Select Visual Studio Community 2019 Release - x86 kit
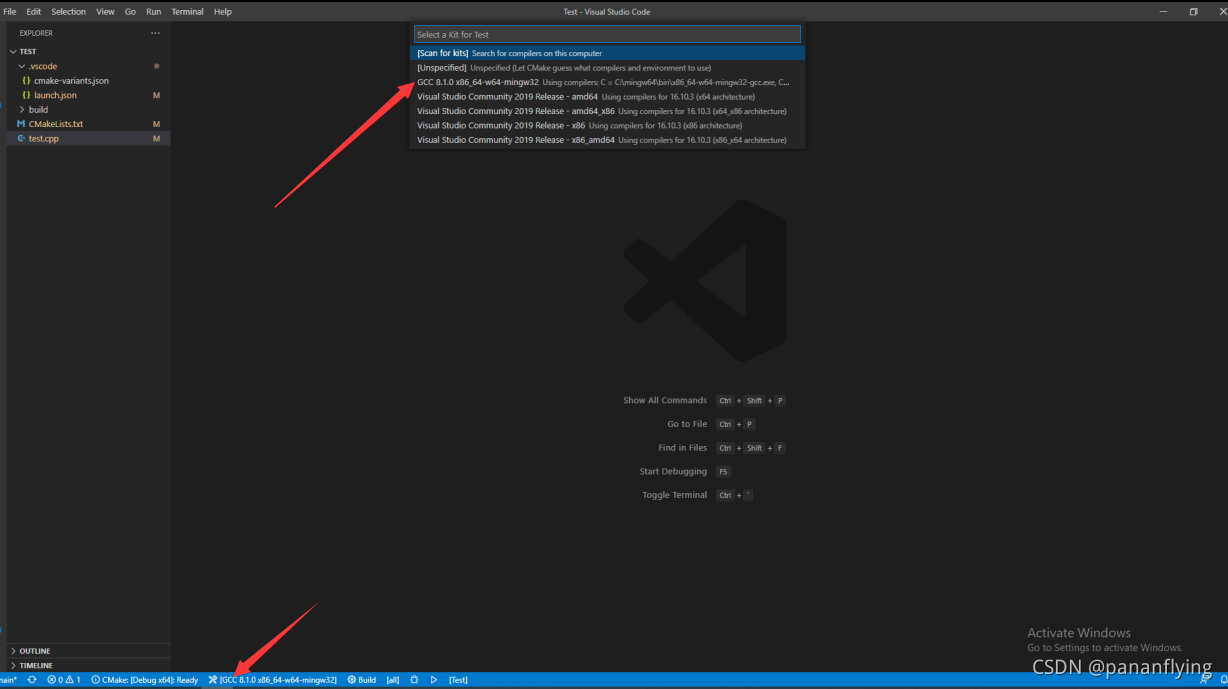Image resolution: width=1228 pixels, height=689 pixels. tap(607, 126)
